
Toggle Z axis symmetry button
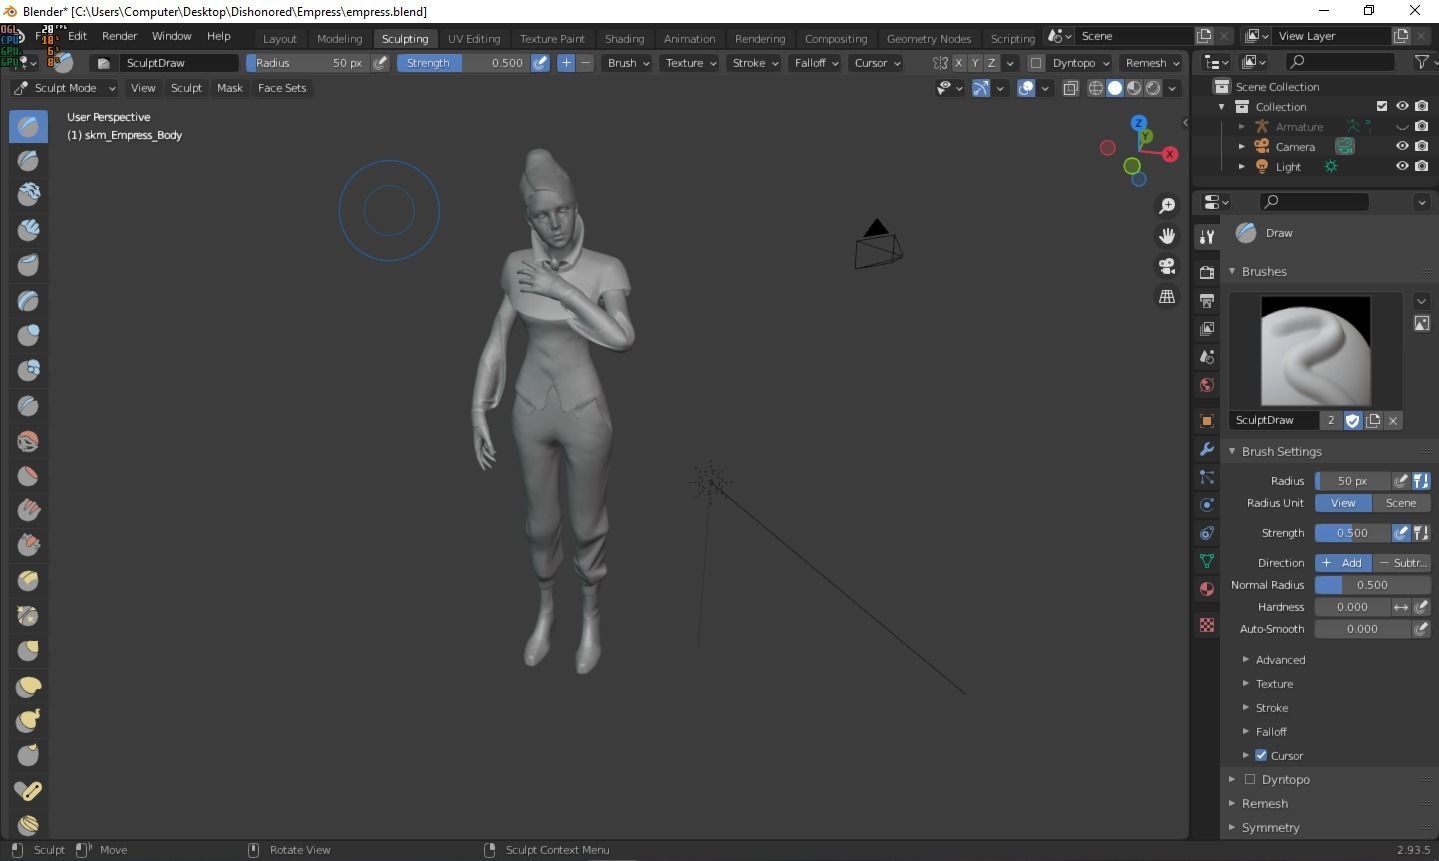[991, 63]
